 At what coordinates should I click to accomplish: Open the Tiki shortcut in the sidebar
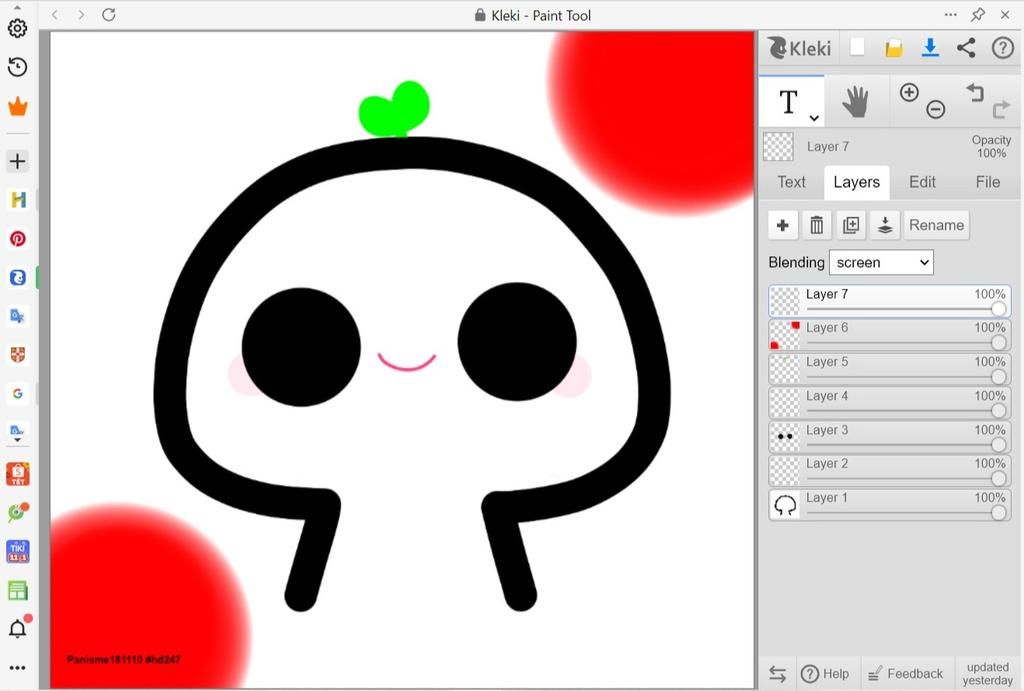click(18, 551)
